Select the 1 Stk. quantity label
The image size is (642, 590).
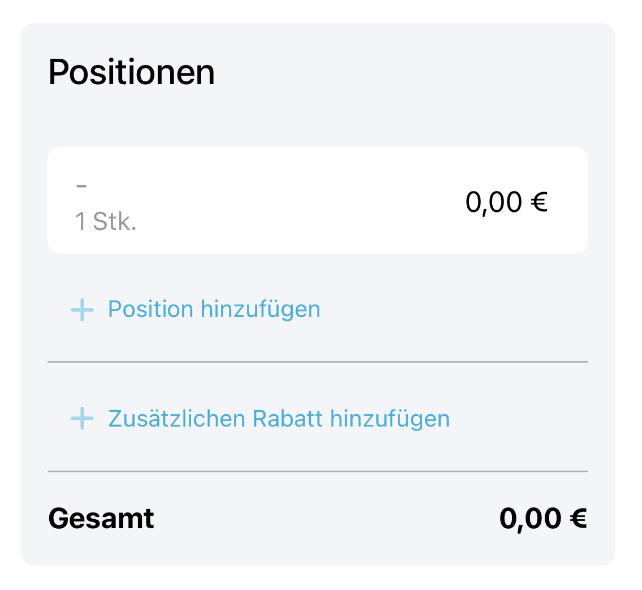[106, 222]
